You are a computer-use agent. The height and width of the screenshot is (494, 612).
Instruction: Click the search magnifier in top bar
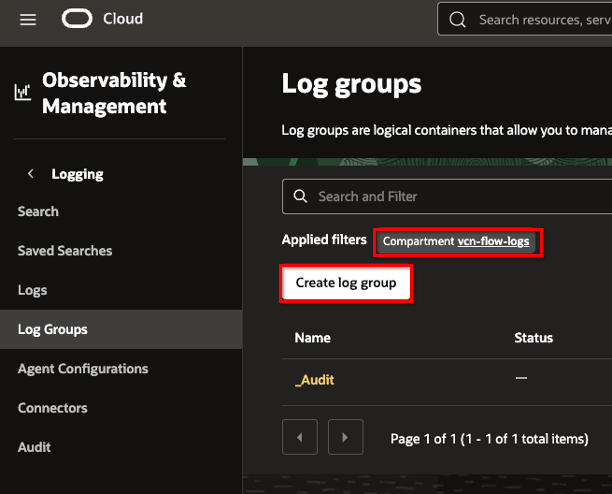457,19
